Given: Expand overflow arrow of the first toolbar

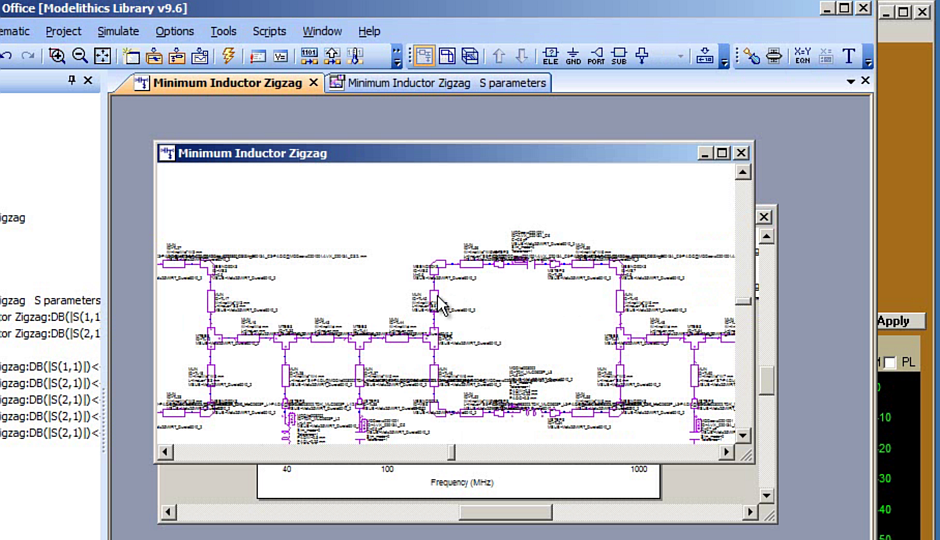Looking at the screenshot, I should 397,56.
